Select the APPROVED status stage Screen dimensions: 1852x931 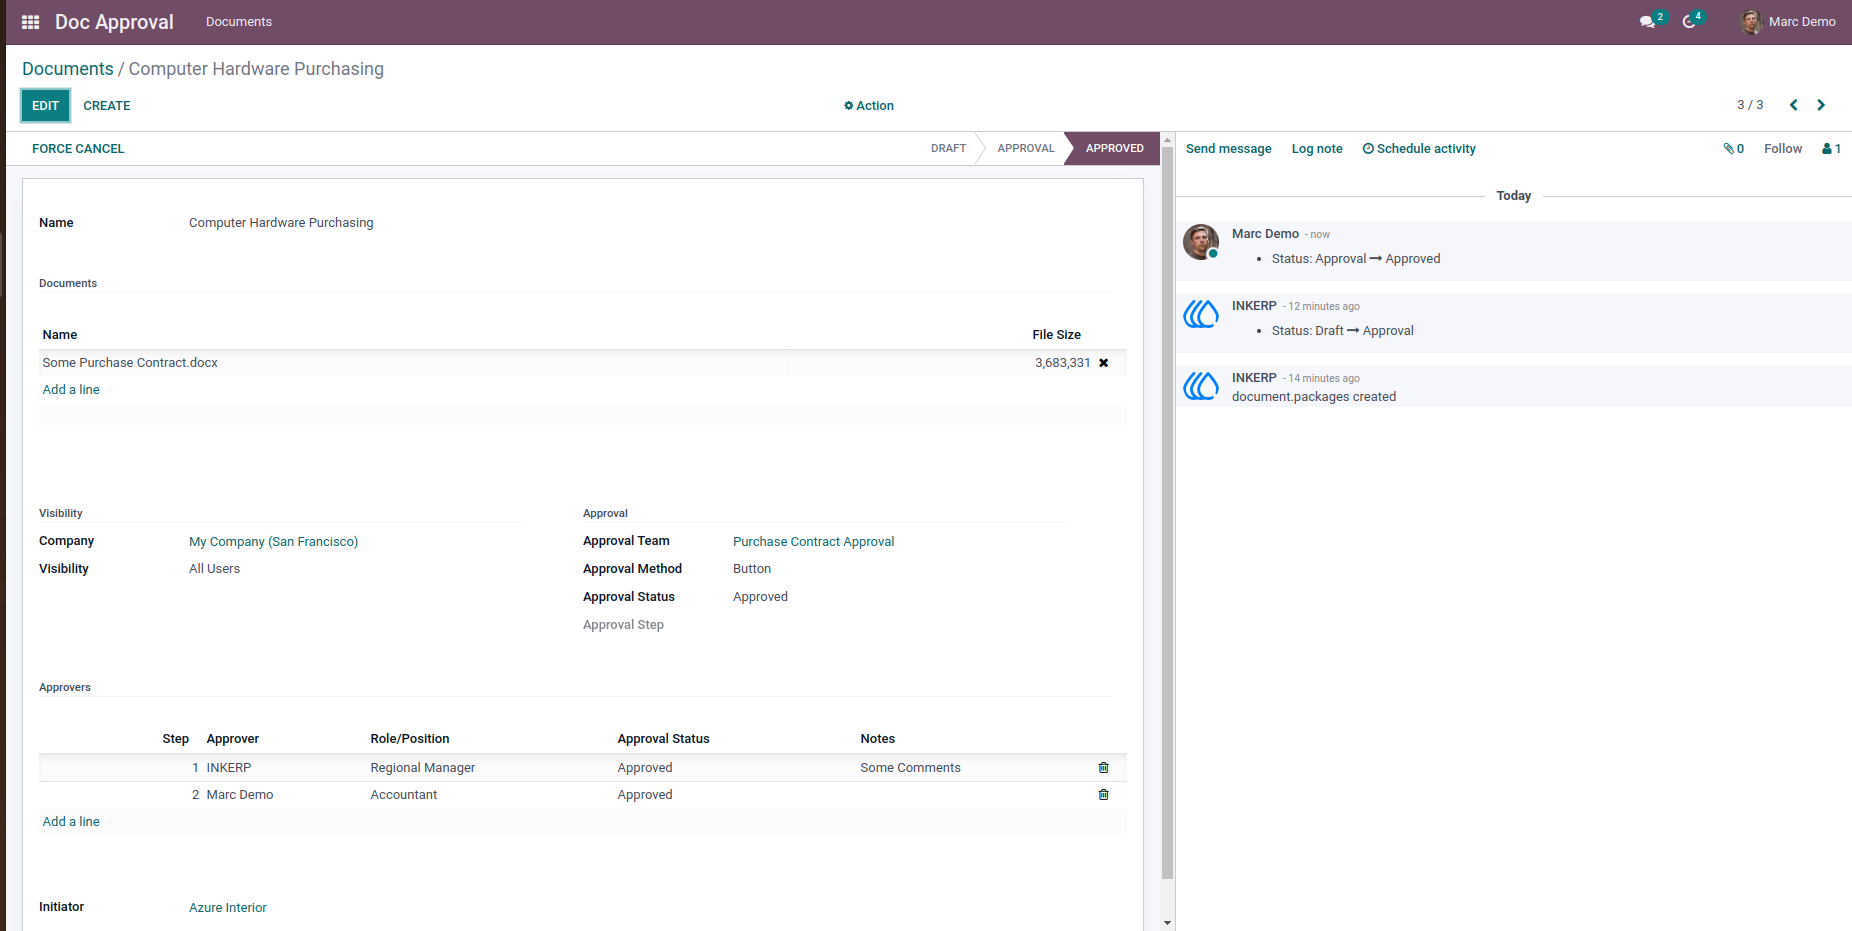coord(1114,148)
